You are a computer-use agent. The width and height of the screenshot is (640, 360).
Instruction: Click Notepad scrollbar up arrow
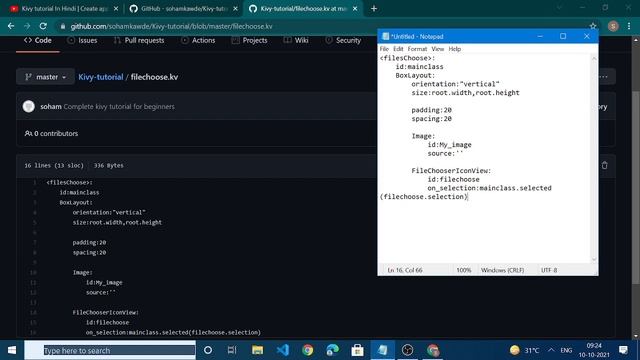click(x=594, y=58)
